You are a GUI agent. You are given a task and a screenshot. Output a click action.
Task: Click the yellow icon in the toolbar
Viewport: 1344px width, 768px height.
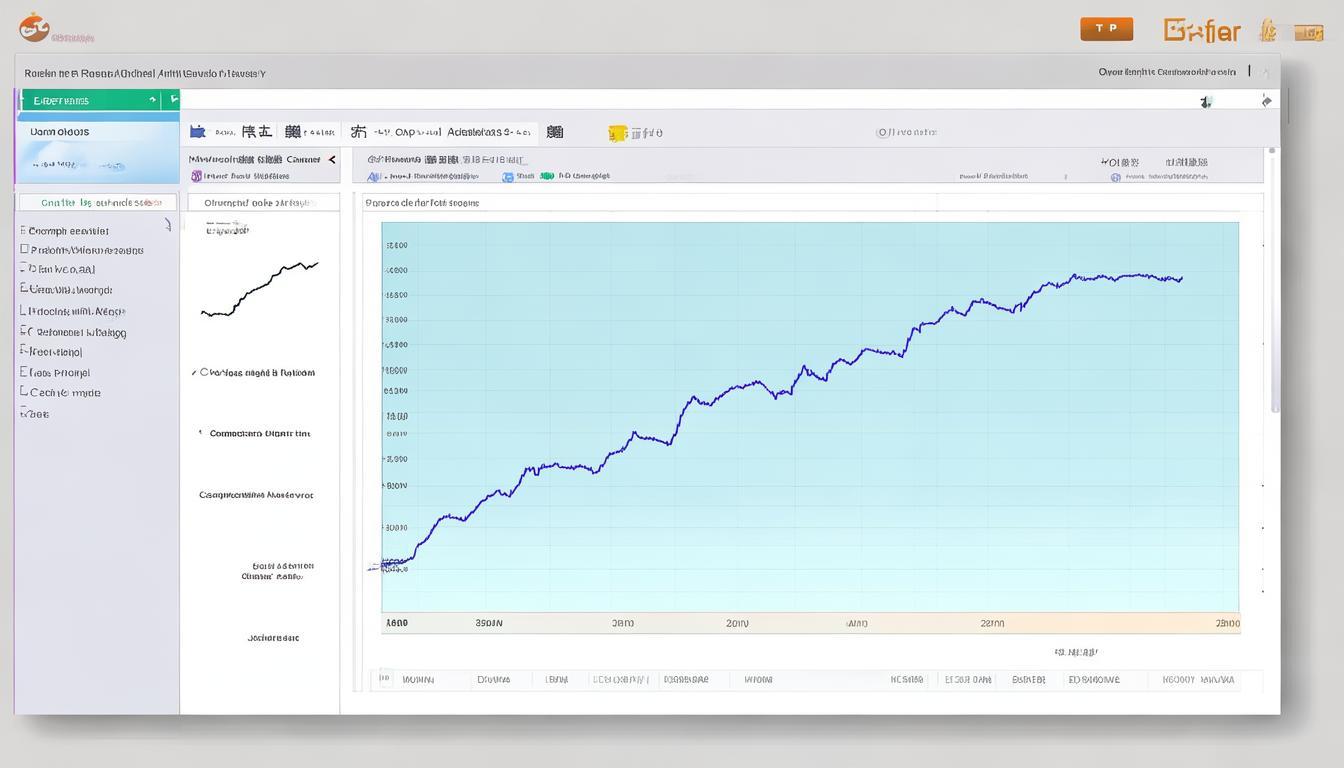(x=617, y=133)
